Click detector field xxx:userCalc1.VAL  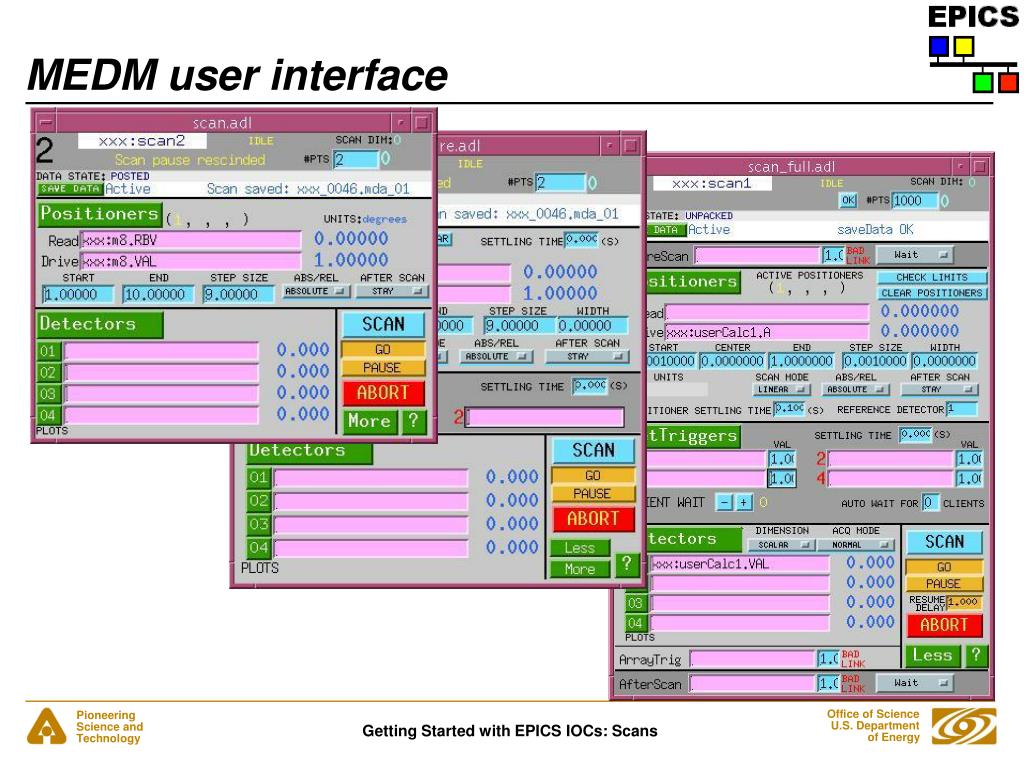(x=740, y=564)
